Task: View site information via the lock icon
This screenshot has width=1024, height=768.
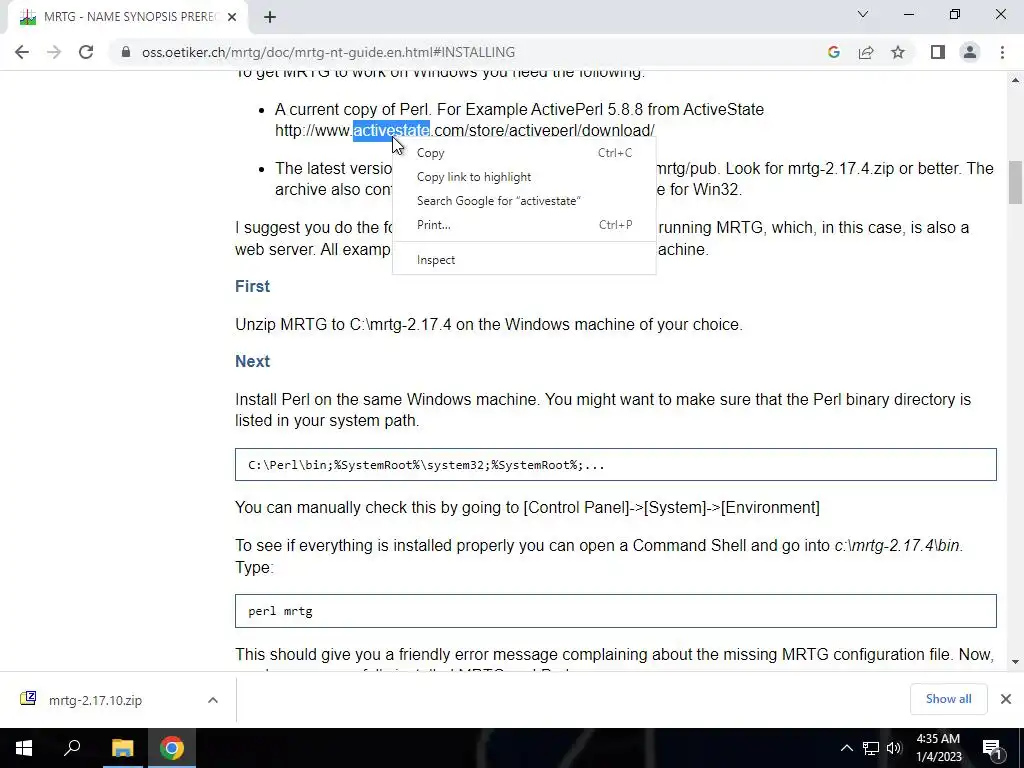Action: click(x=126, y=52)
